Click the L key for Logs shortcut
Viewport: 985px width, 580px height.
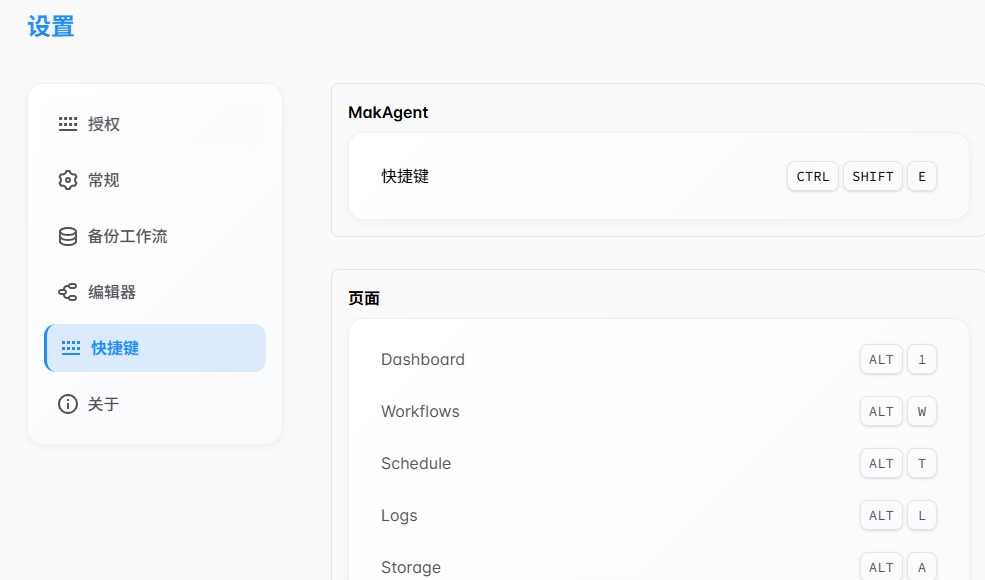click(921, 516)
